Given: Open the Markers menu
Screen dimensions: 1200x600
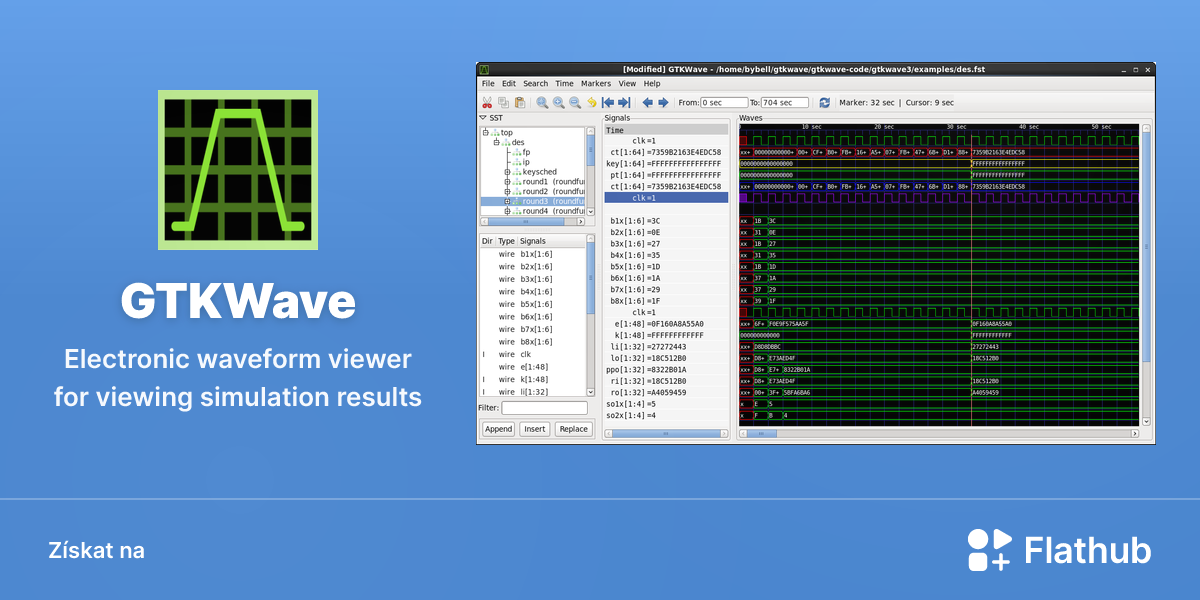Looking at the screenshot, I should tap(596, 84).
